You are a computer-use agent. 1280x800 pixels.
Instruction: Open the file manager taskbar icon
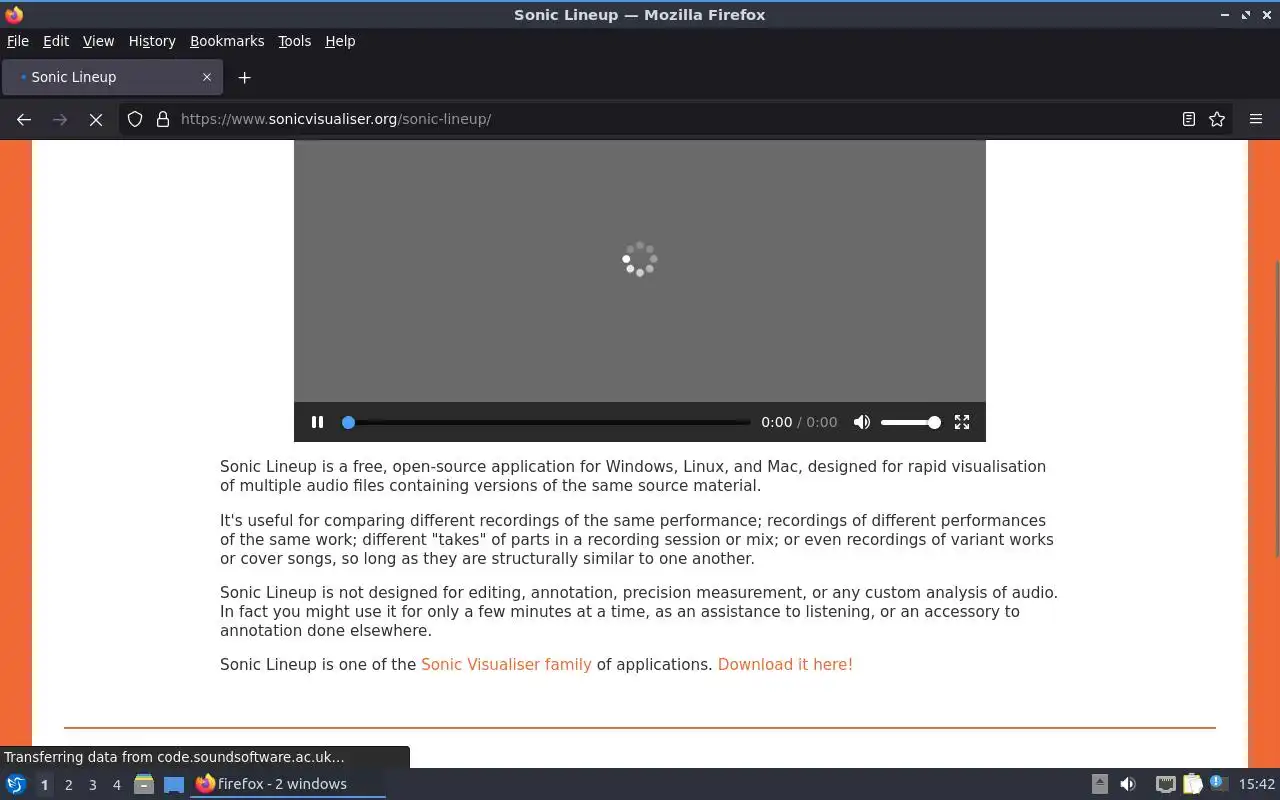tap(144, 784)
